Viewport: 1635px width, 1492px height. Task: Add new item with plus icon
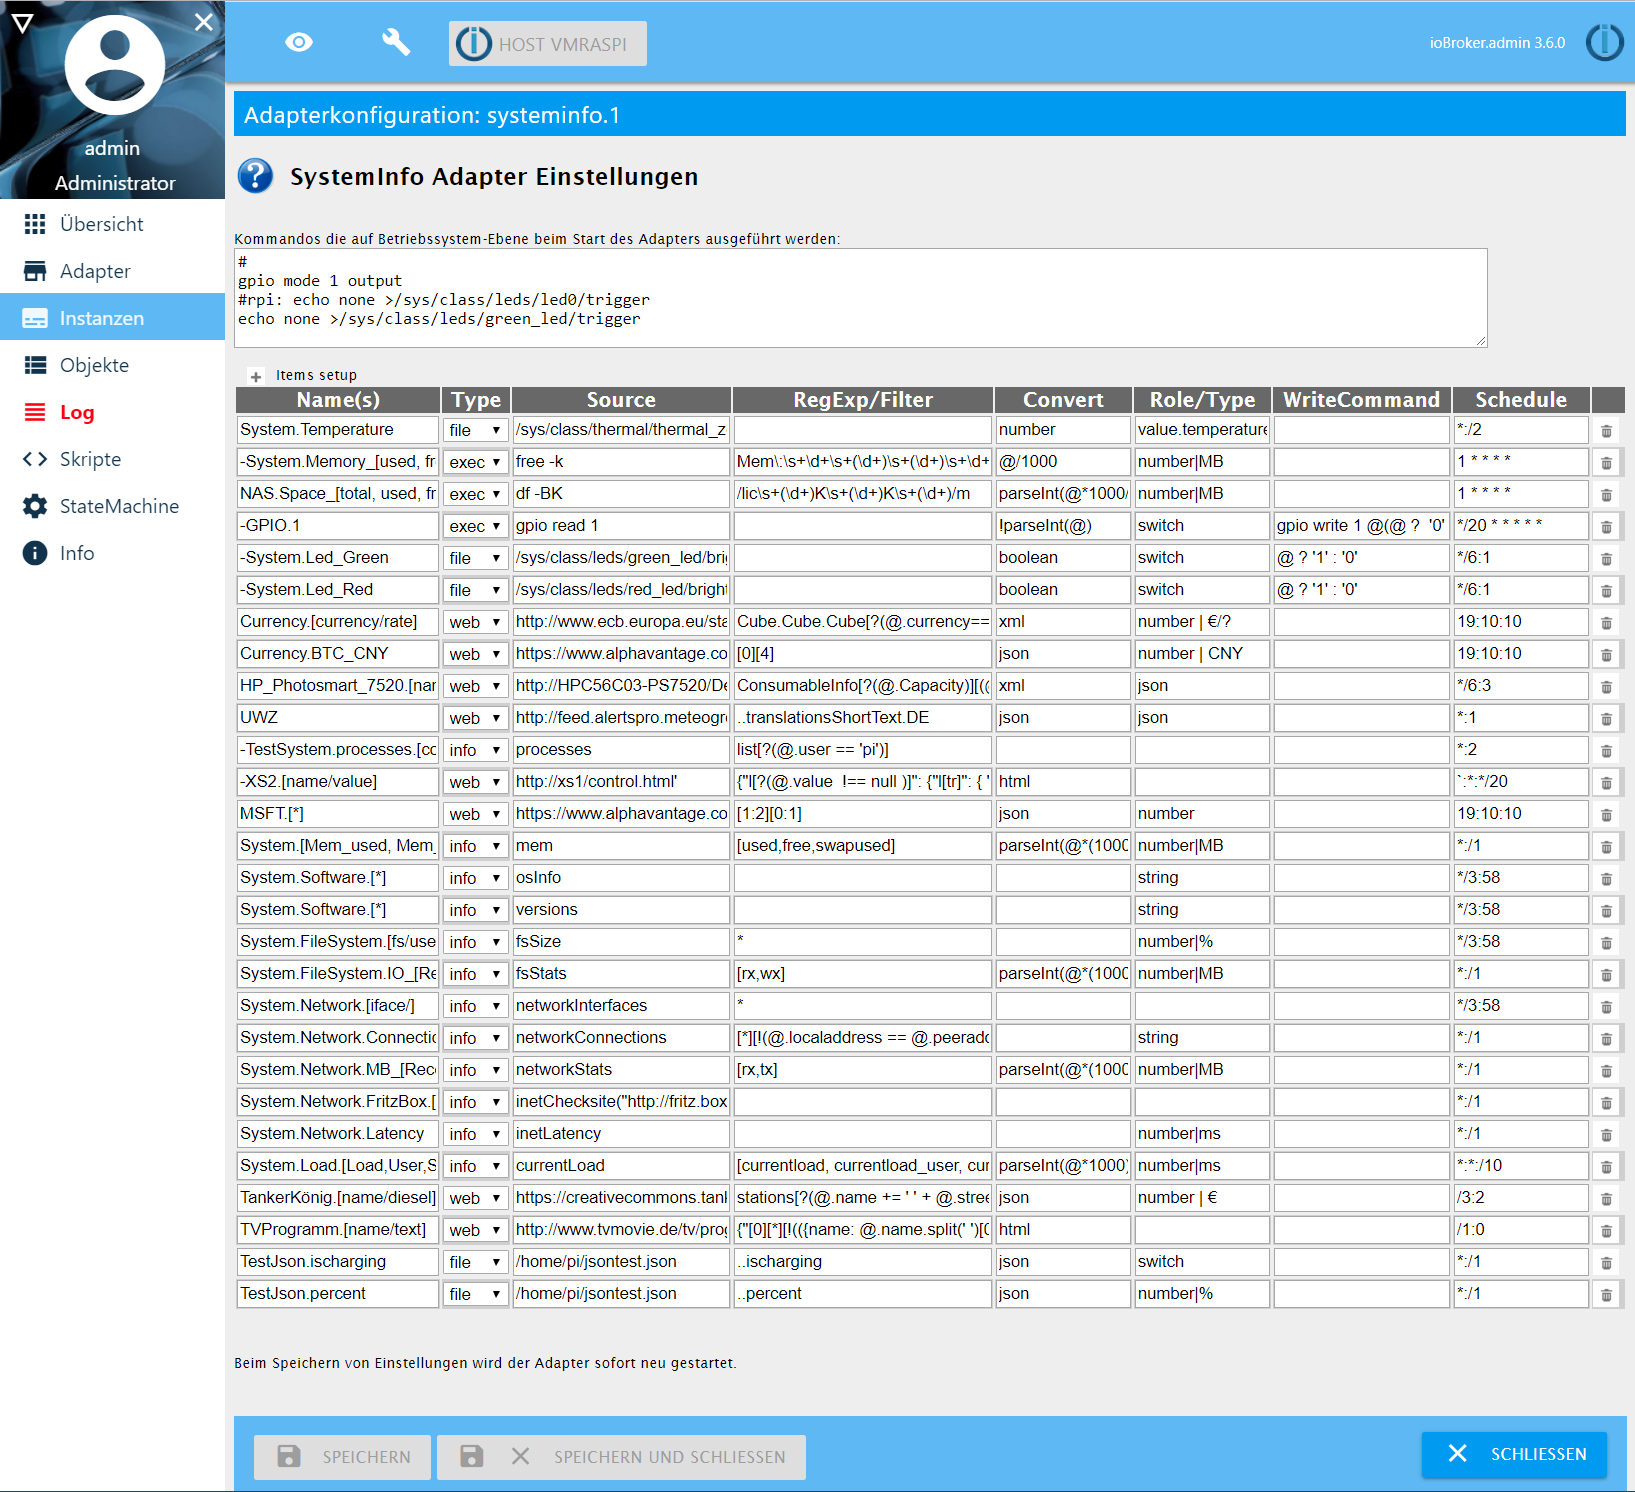click(256, 376)
